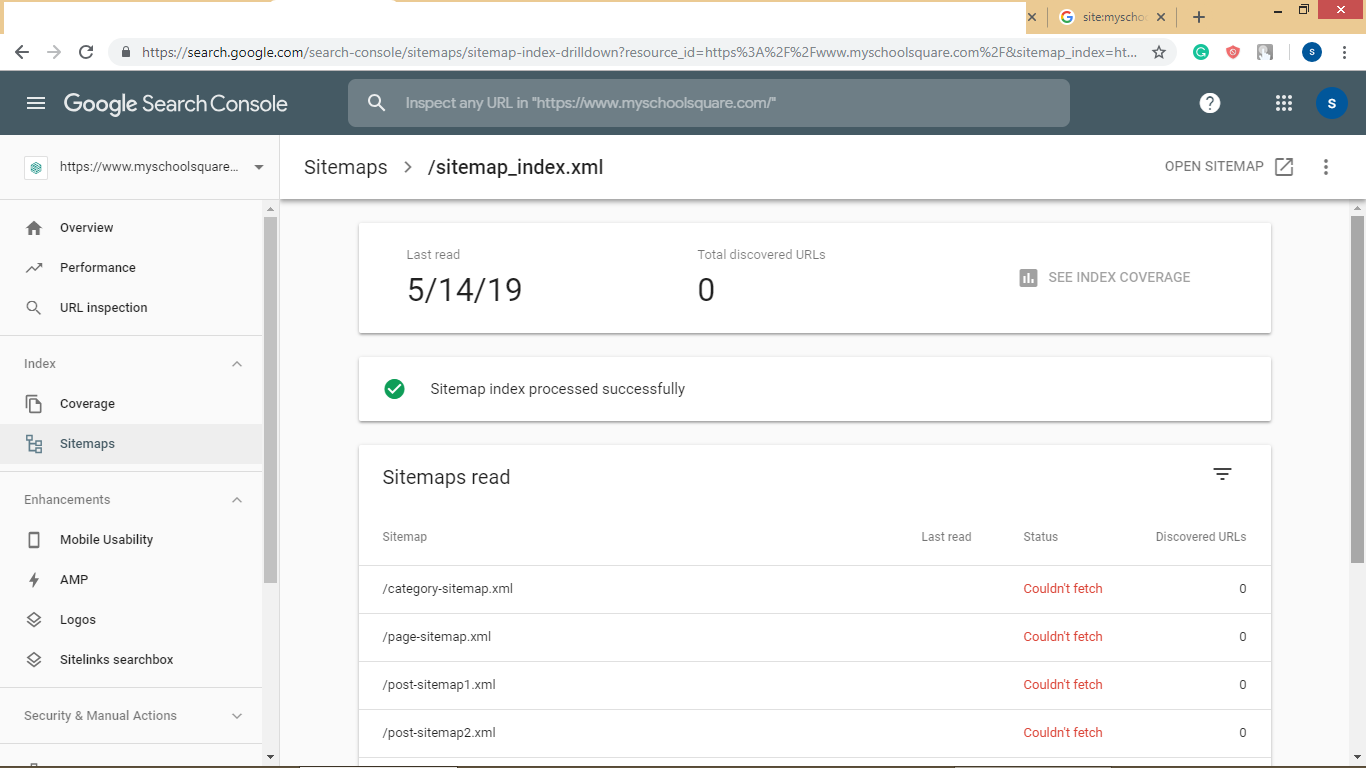Image resolution: width=1366 pixels, height=768 pixels.
Task: Click the sidebar scroll-down arrow
Action: click(270, 757)
